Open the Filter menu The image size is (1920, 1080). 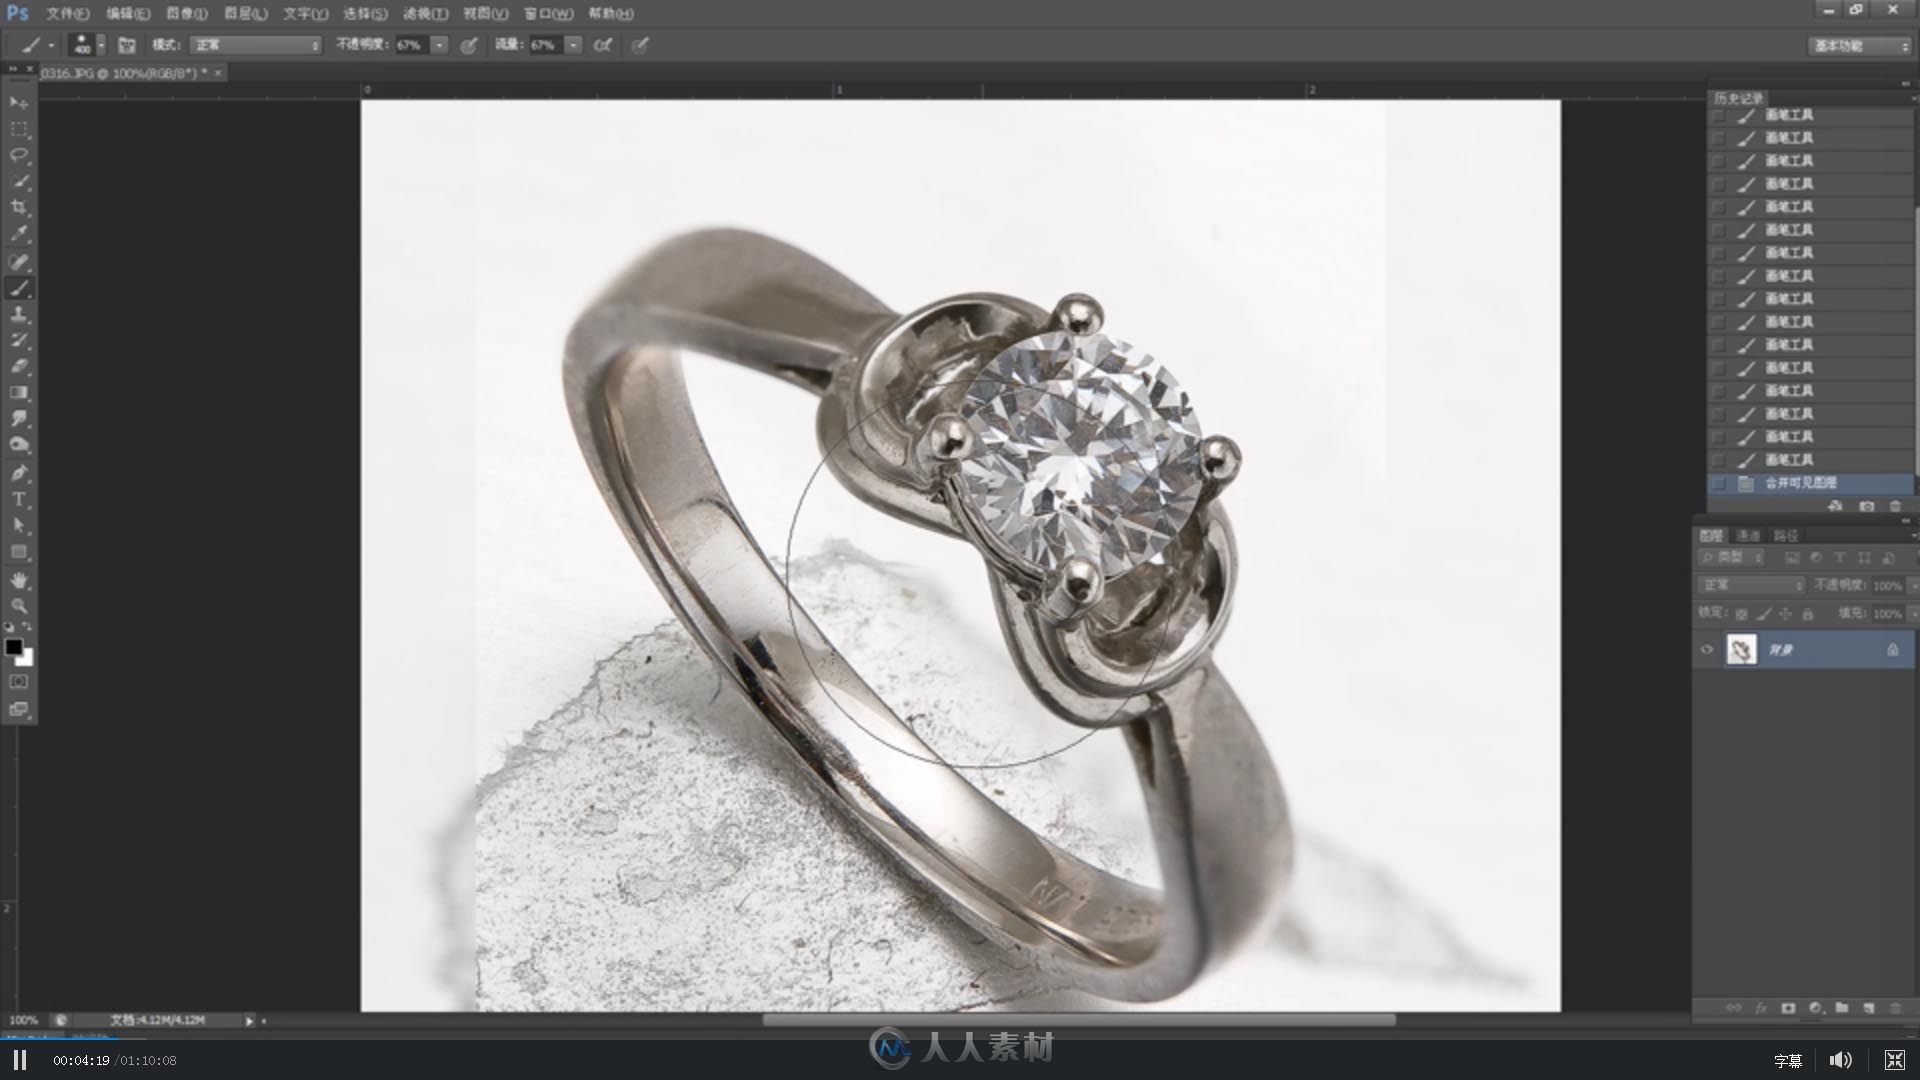425,14
